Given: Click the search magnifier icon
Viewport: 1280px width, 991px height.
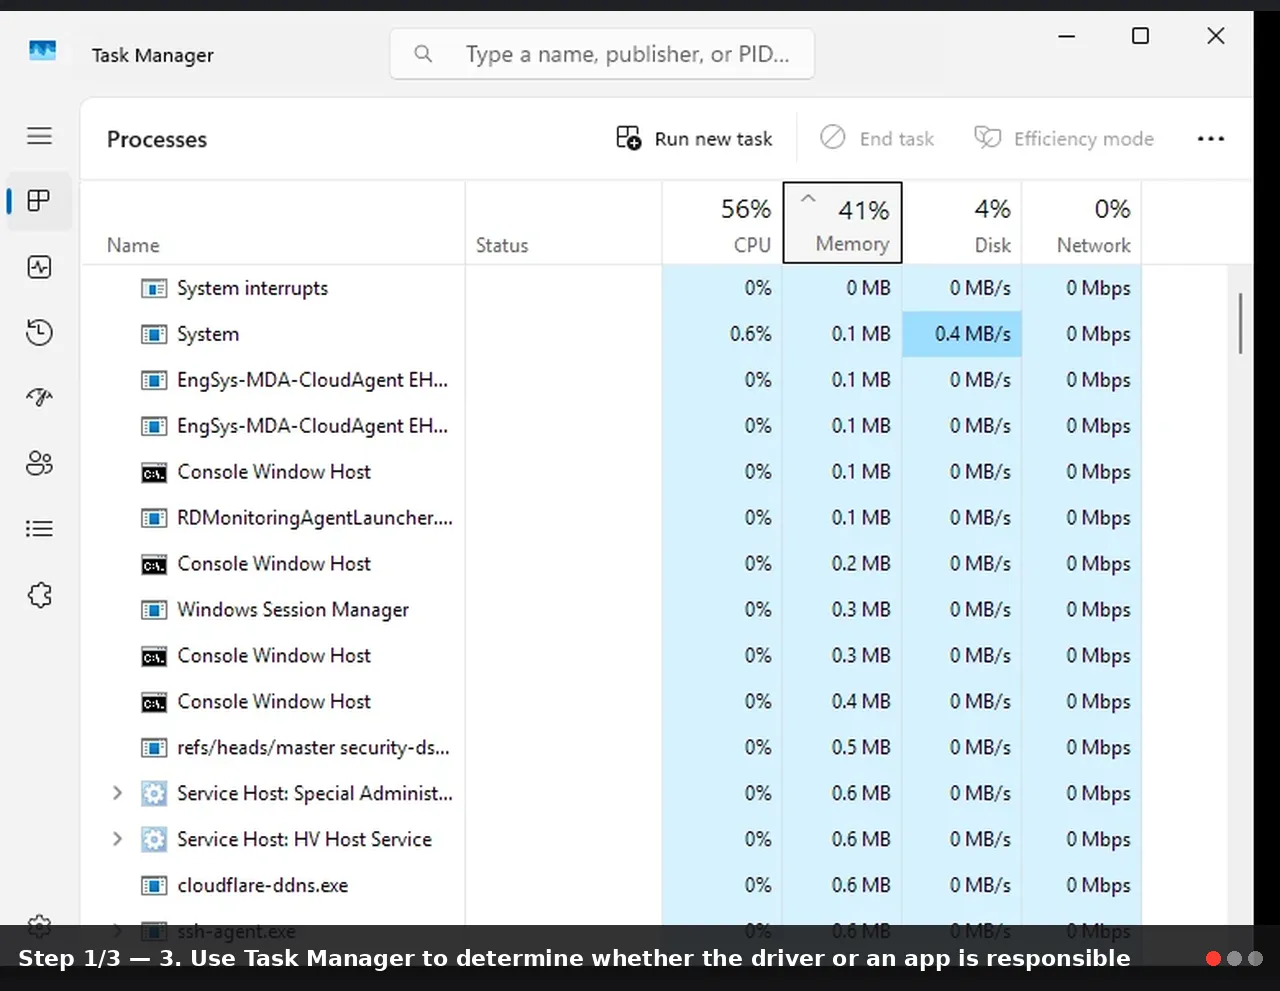Looking at the screenshot, I should click(423, 54).
